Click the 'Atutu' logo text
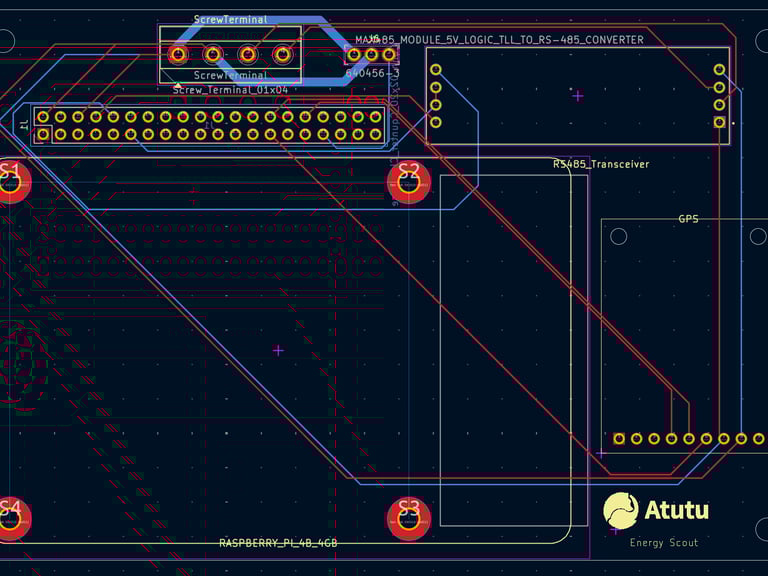The image size is (768, 576). pos(676,510)
